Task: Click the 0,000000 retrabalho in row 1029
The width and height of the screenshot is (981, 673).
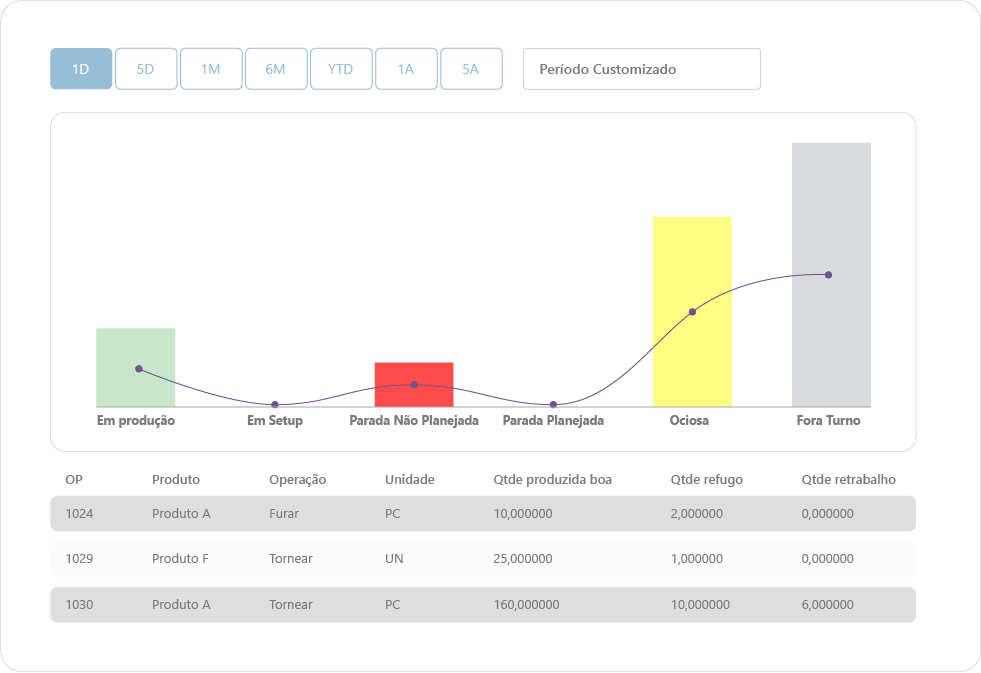Action: (x=828, y=559)
